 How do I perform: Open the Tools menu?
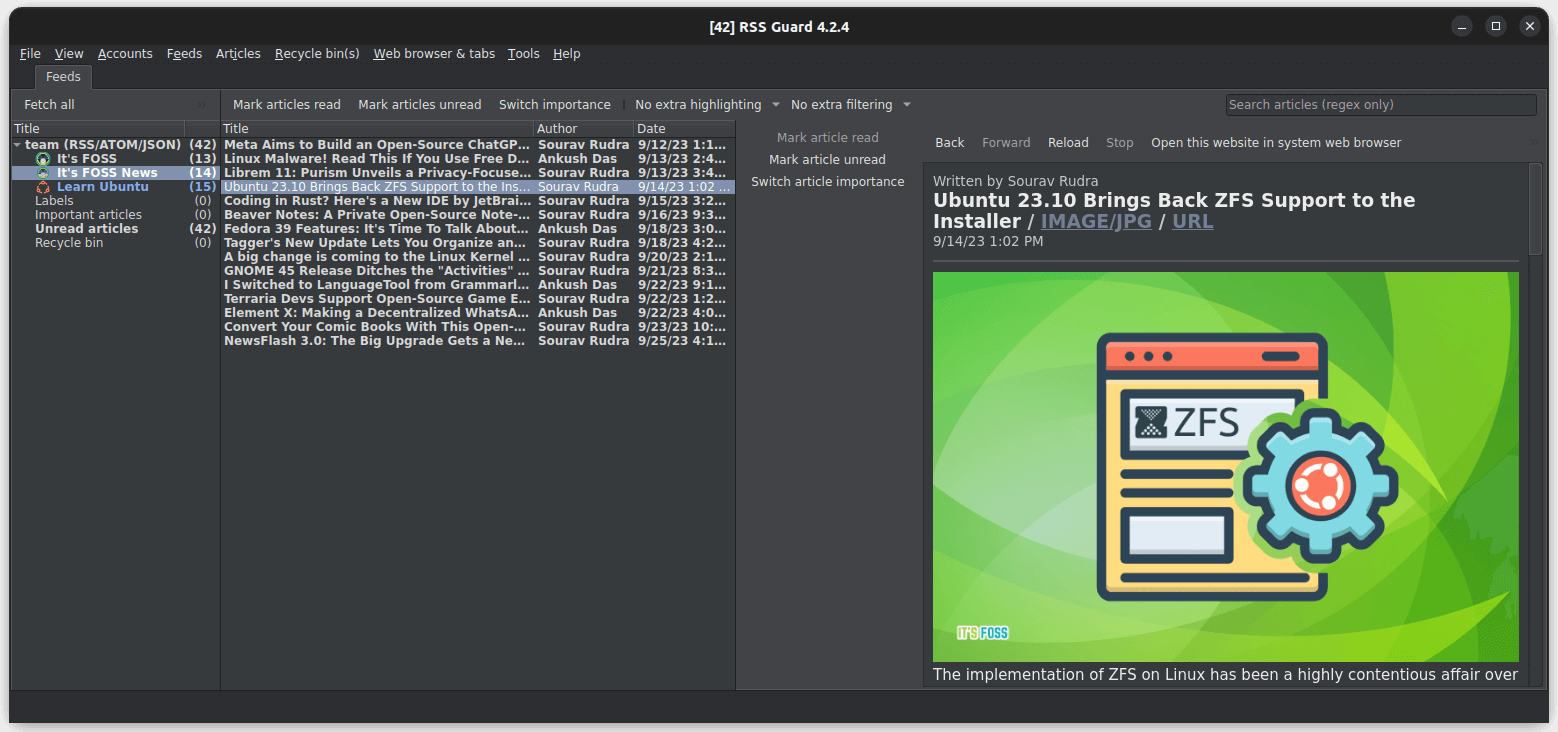(x=523, y=53)
